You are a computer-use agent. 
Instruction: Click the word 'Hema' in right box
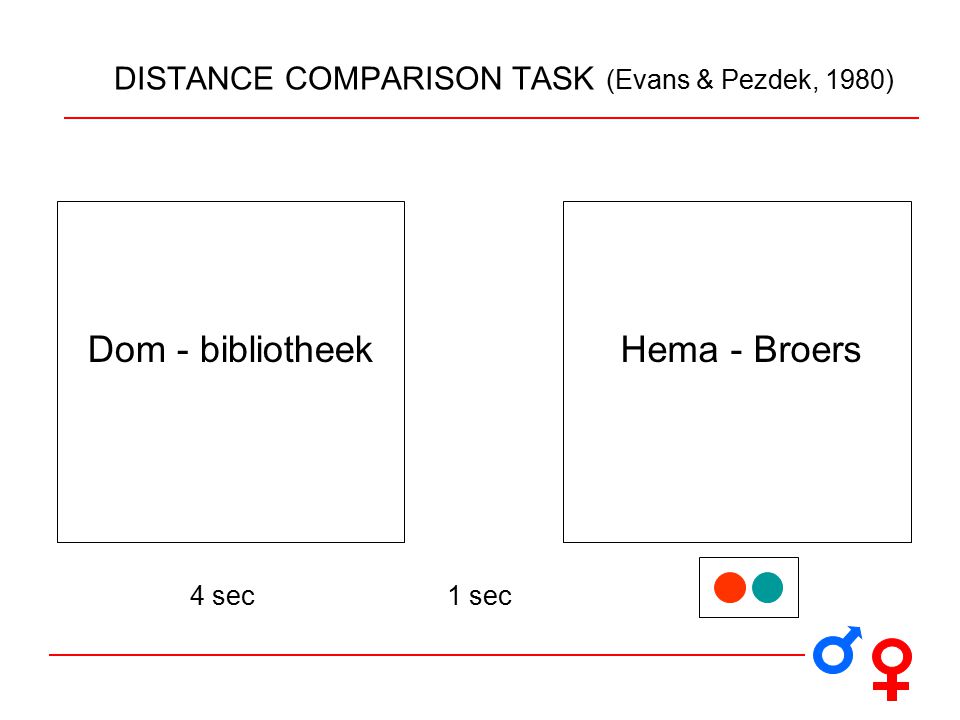pos(669,350)
